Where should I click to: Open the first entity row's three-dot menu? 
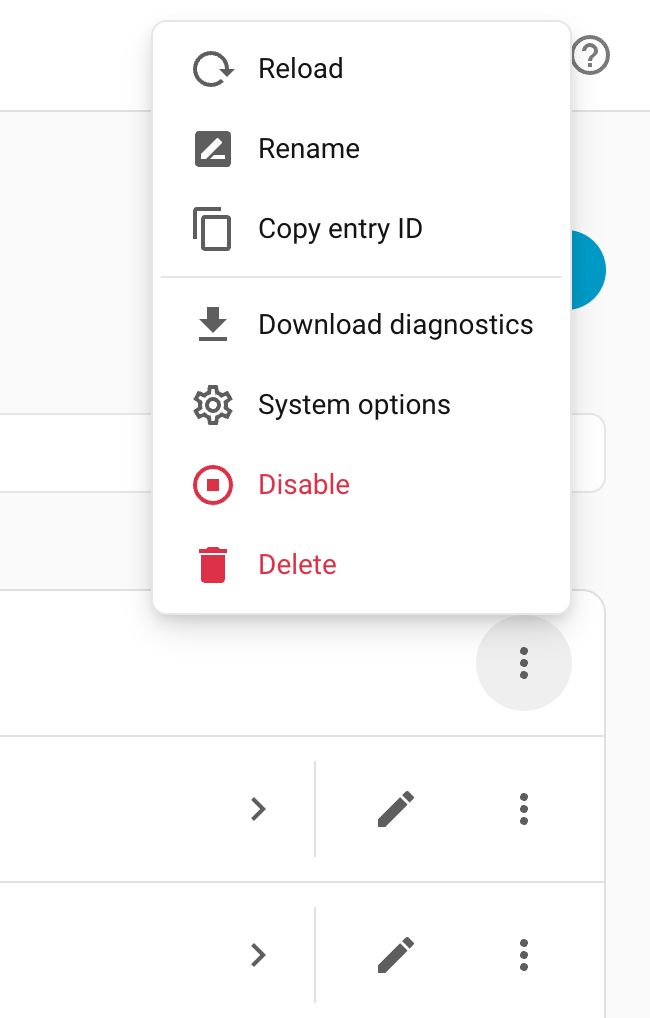(524, 809)
